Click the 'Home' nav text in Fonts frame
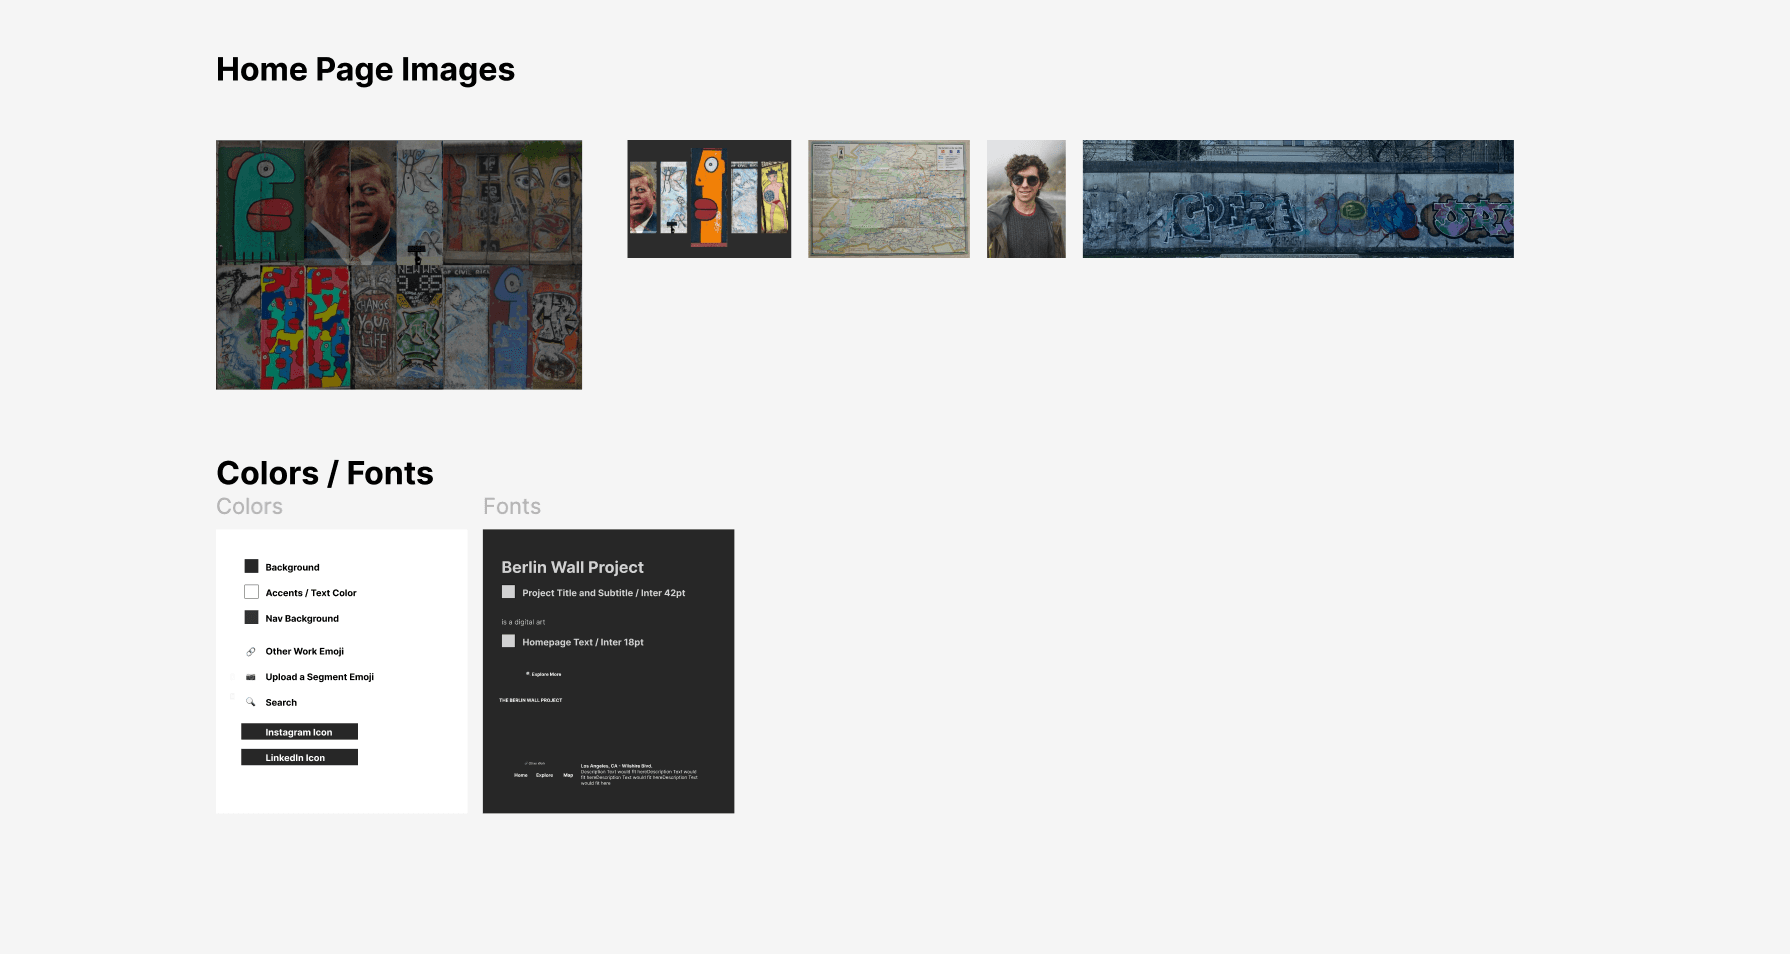This screenshot has width=1790, height=954. (x=521, y=775)
